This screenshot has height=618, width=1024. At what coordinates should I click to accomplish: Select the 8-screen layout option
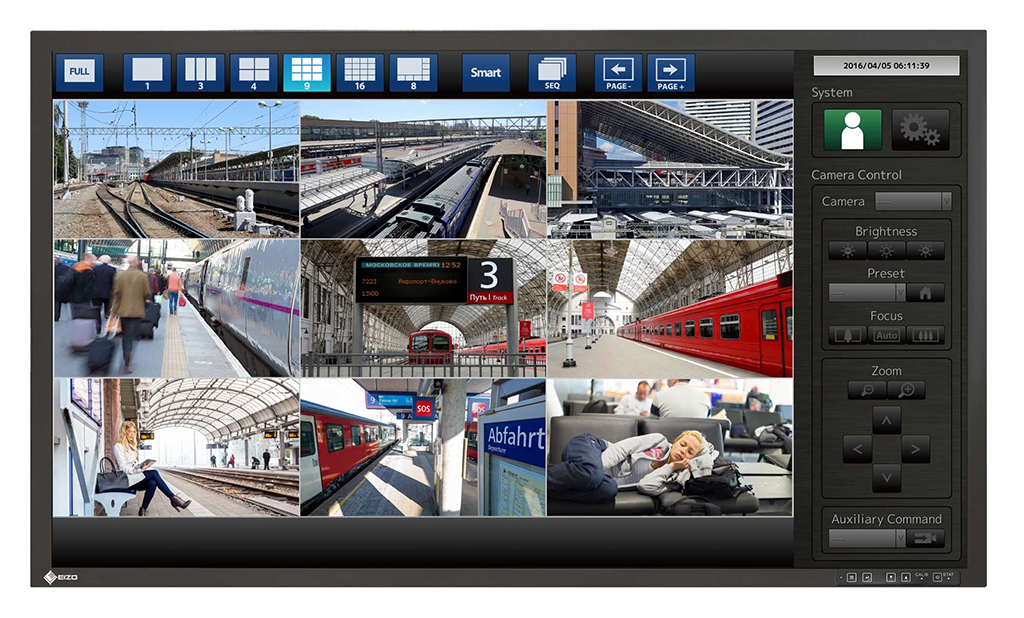click(413, 72)
